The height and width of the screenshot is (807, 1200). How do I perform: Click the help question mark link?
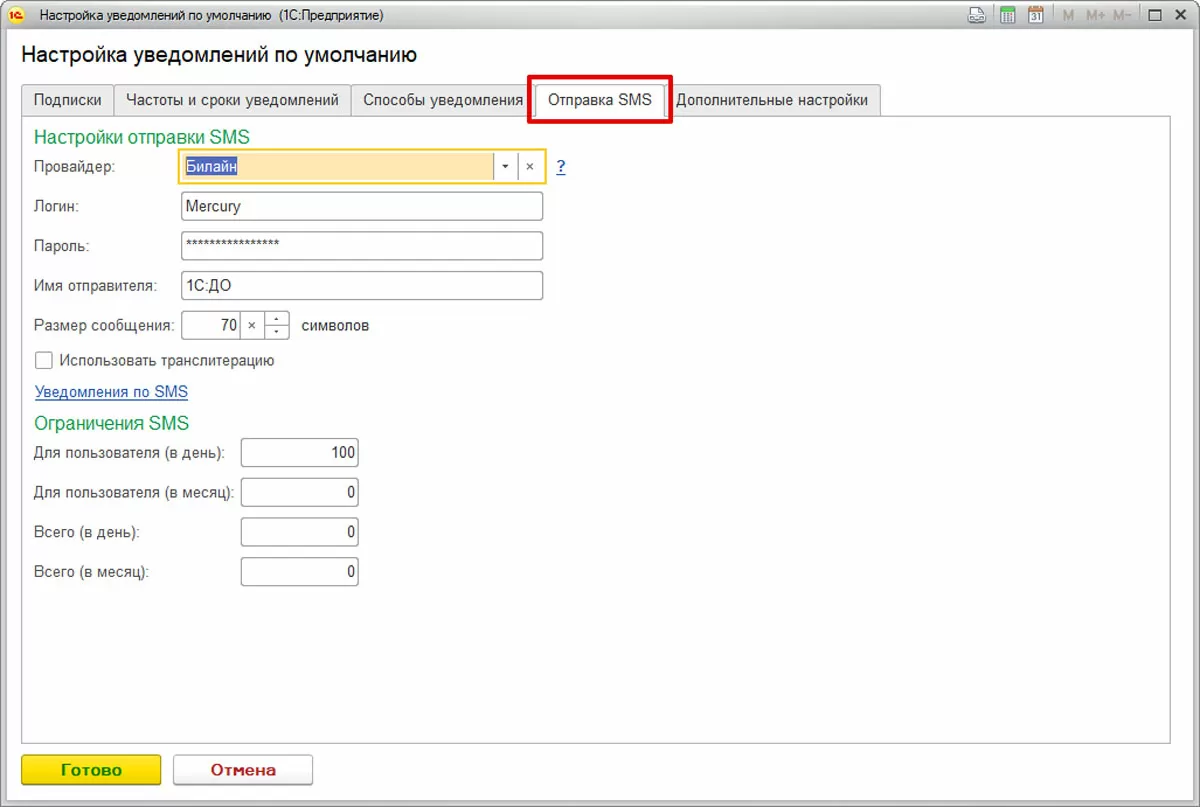[x=561, y=167]
